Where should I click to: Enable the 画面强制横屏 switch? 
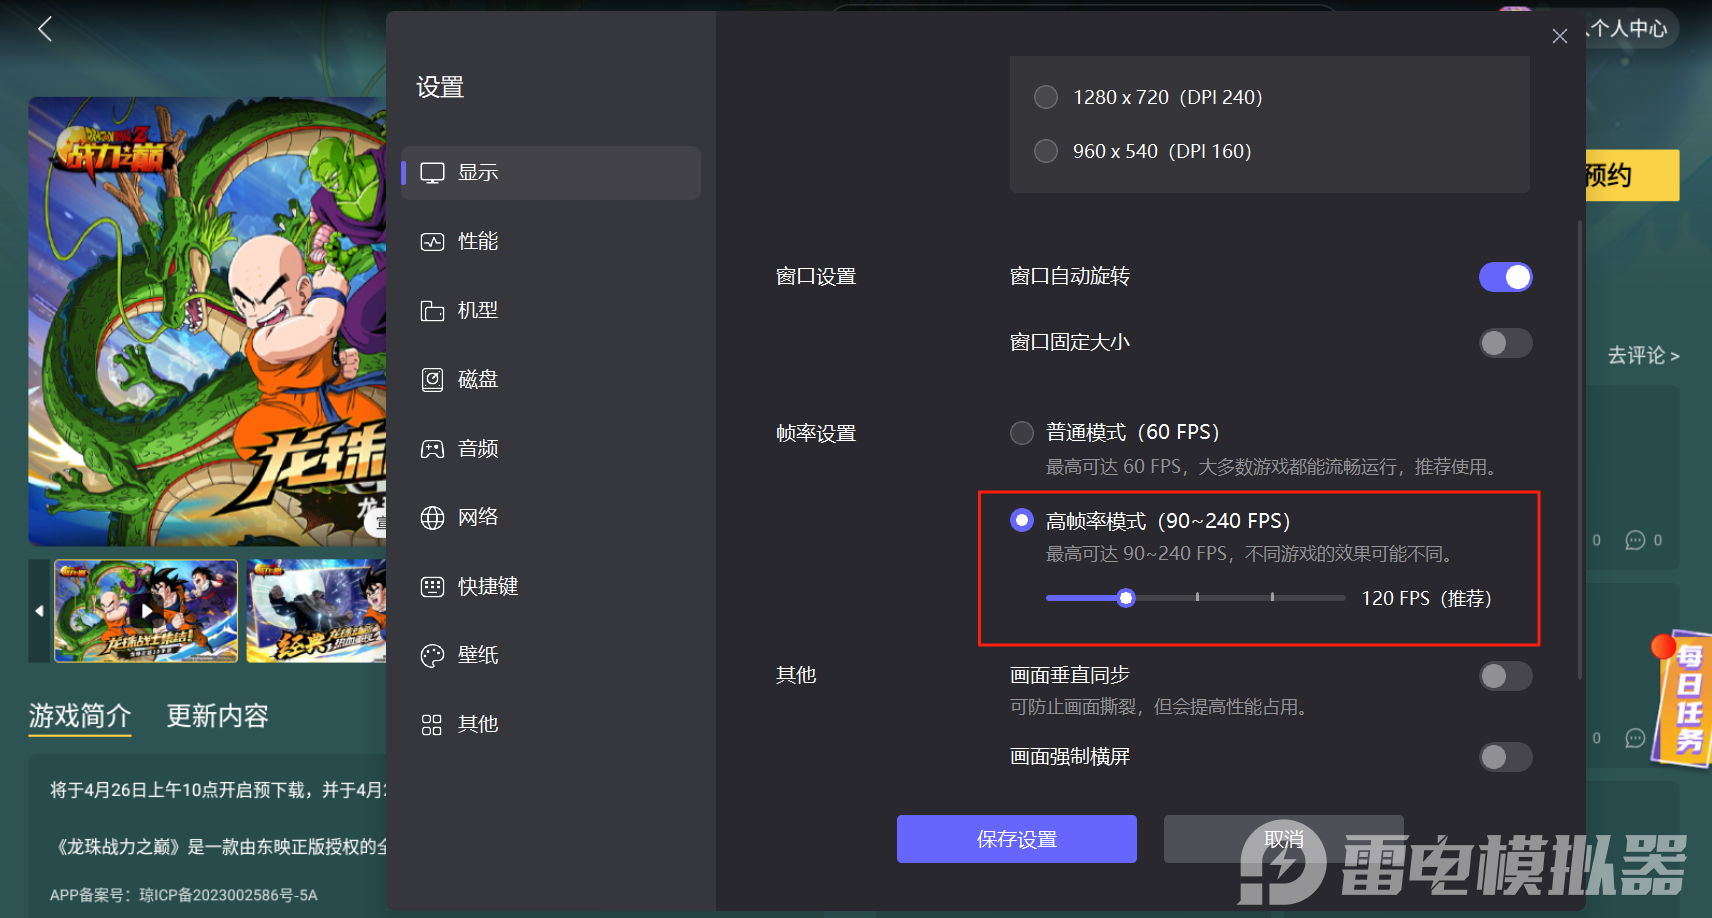click(1506, 757)
